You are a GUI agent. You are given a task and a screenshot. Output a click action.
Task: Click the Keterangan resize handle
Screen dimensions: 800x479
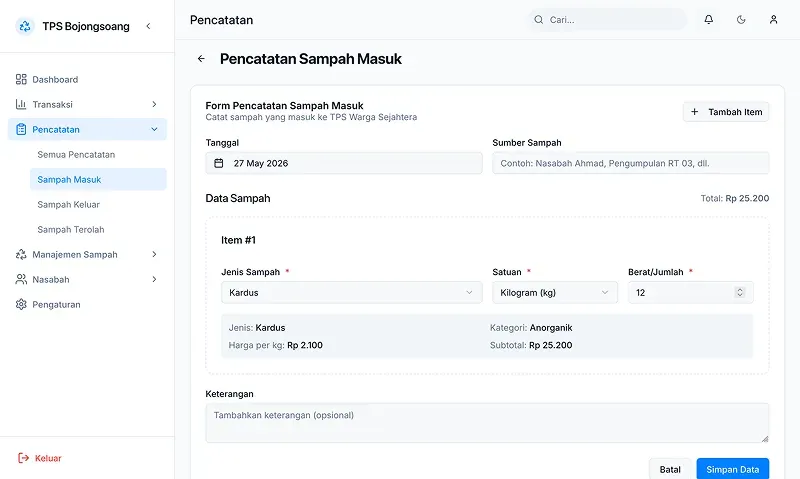point(765,438)
